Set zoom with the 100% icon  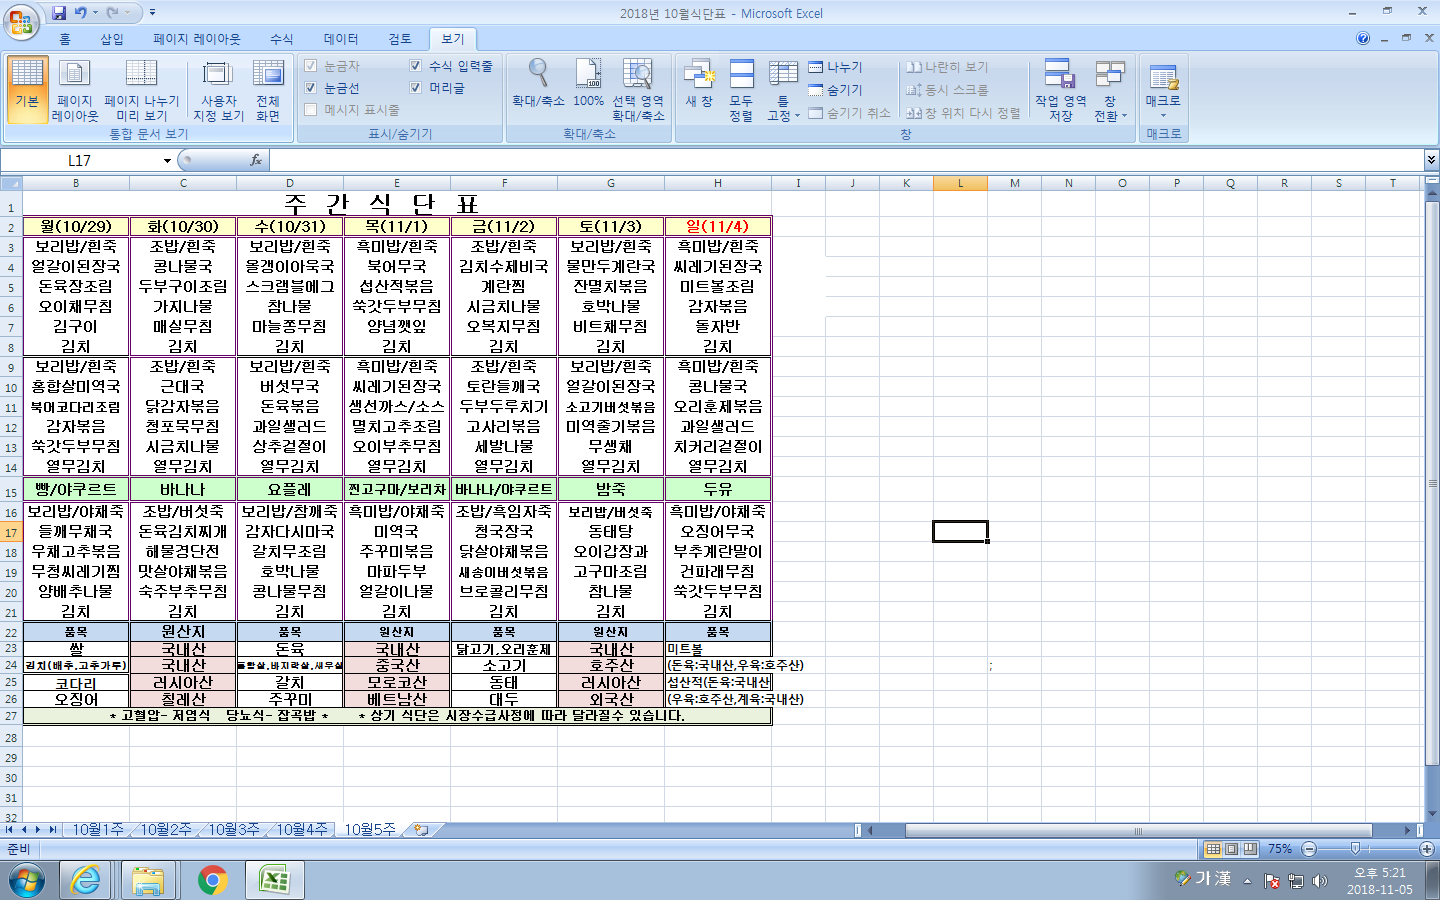coord(588,82)
